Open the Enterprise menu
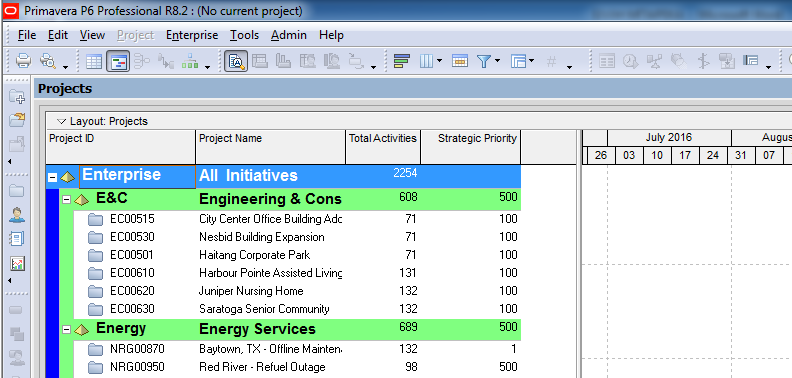The height and width of the screenshot is (378, 792). tap(192, 35)
